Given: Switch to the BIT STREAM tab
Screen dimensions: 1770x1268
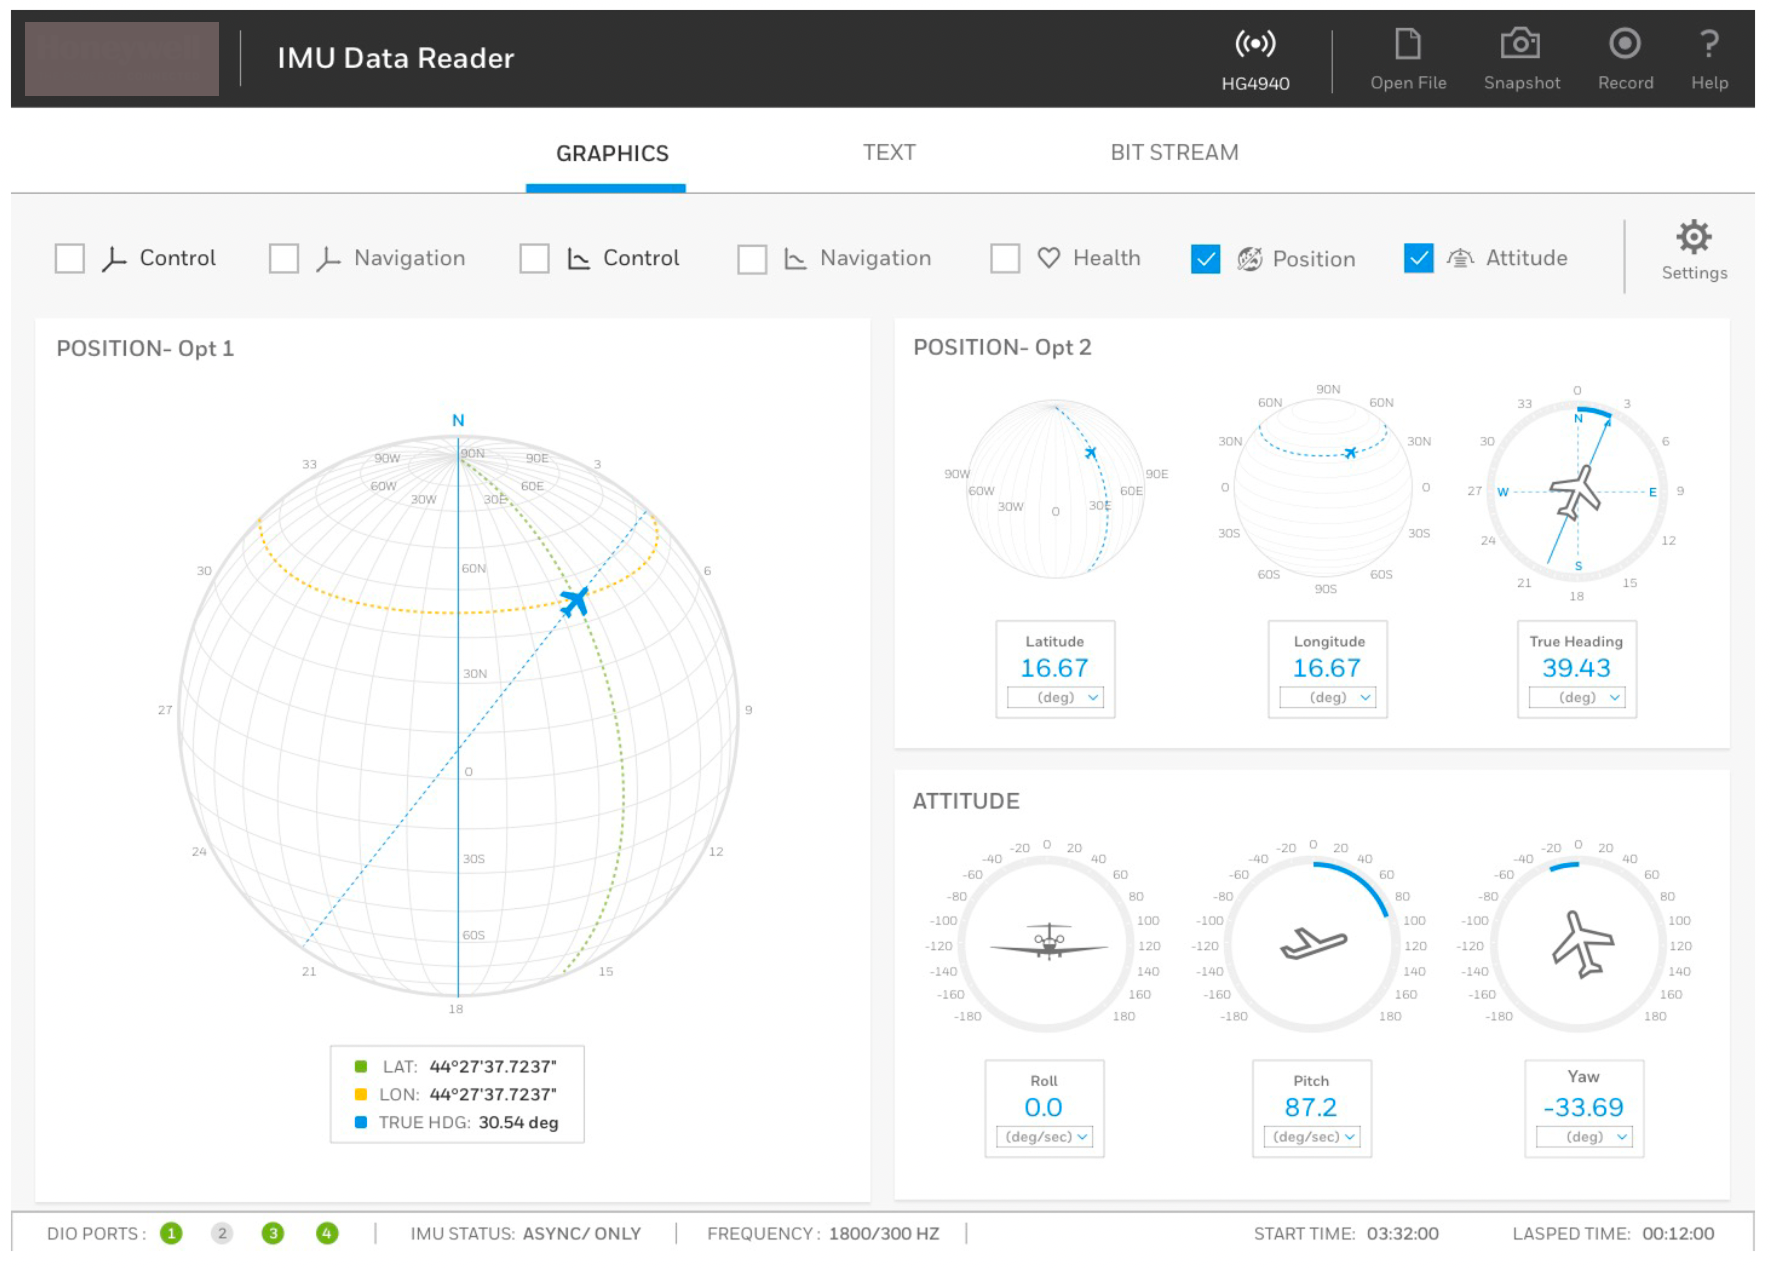Looking at the screenshot, I should coord(1174,153).
